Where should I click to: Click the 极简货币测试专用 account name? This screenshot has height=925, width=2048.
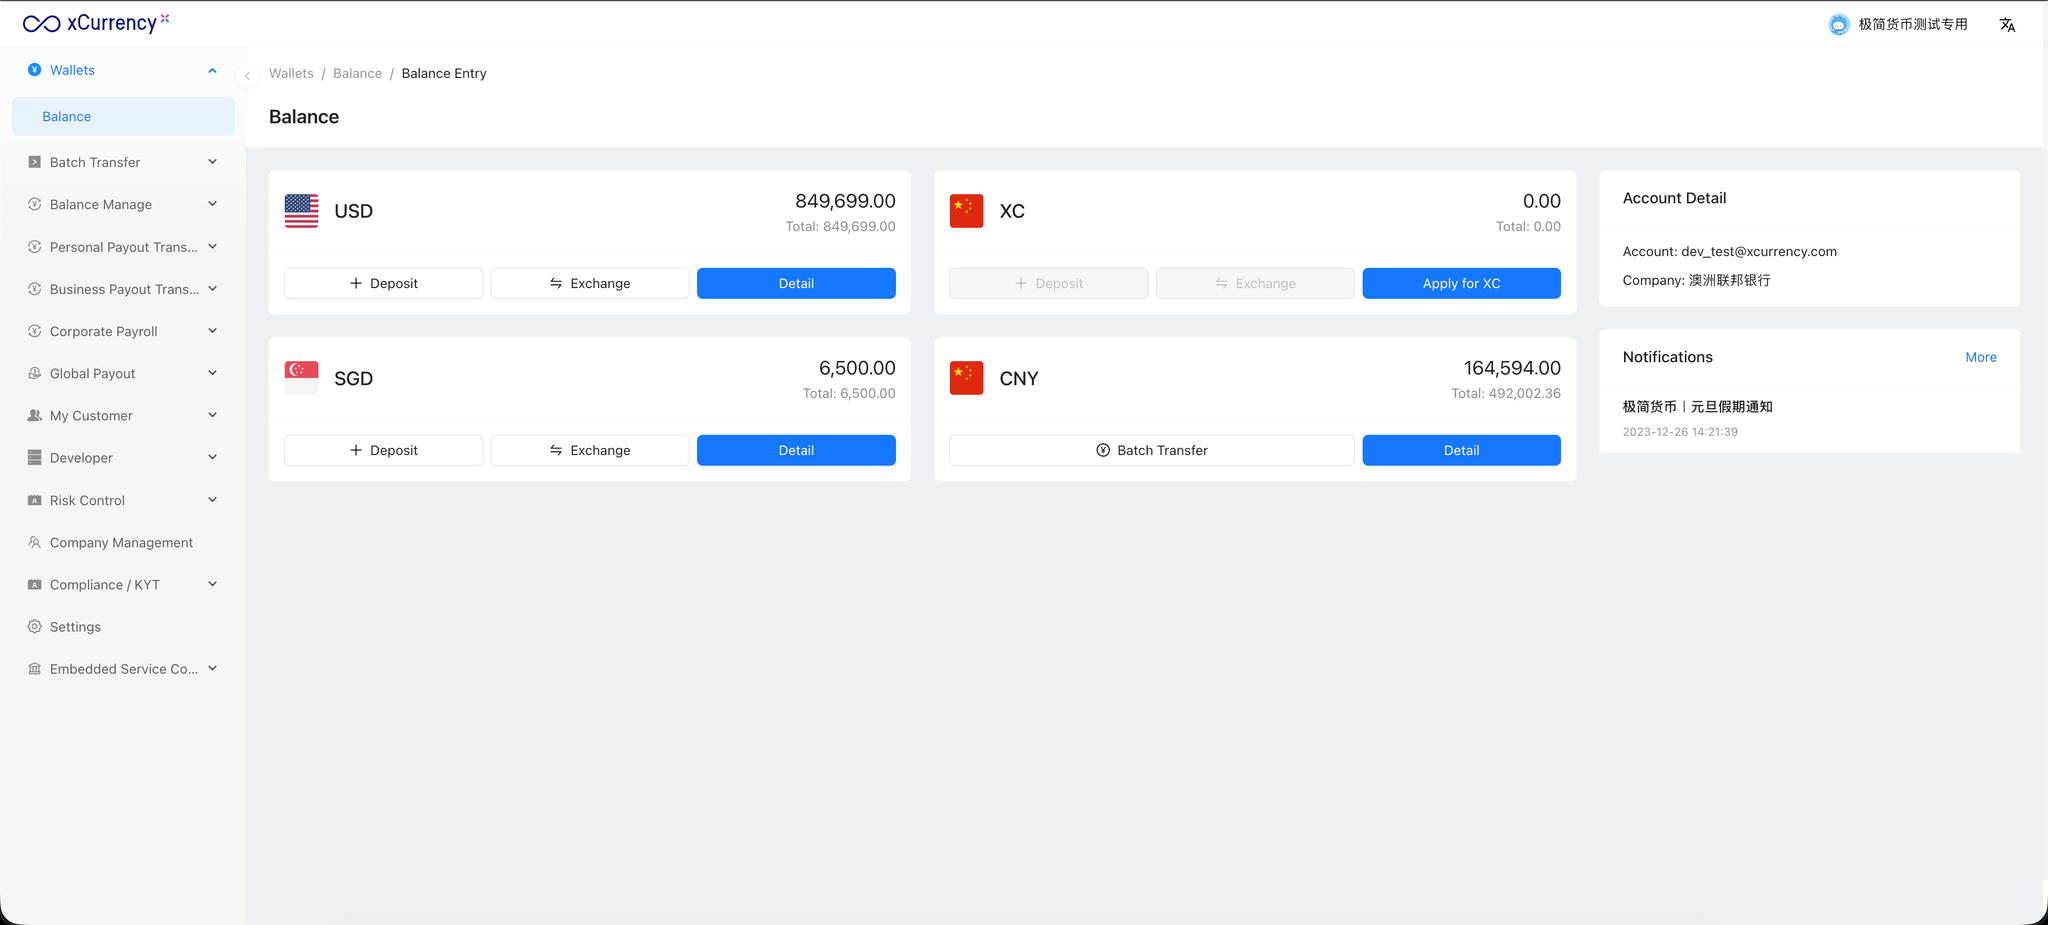point(1912,24)
